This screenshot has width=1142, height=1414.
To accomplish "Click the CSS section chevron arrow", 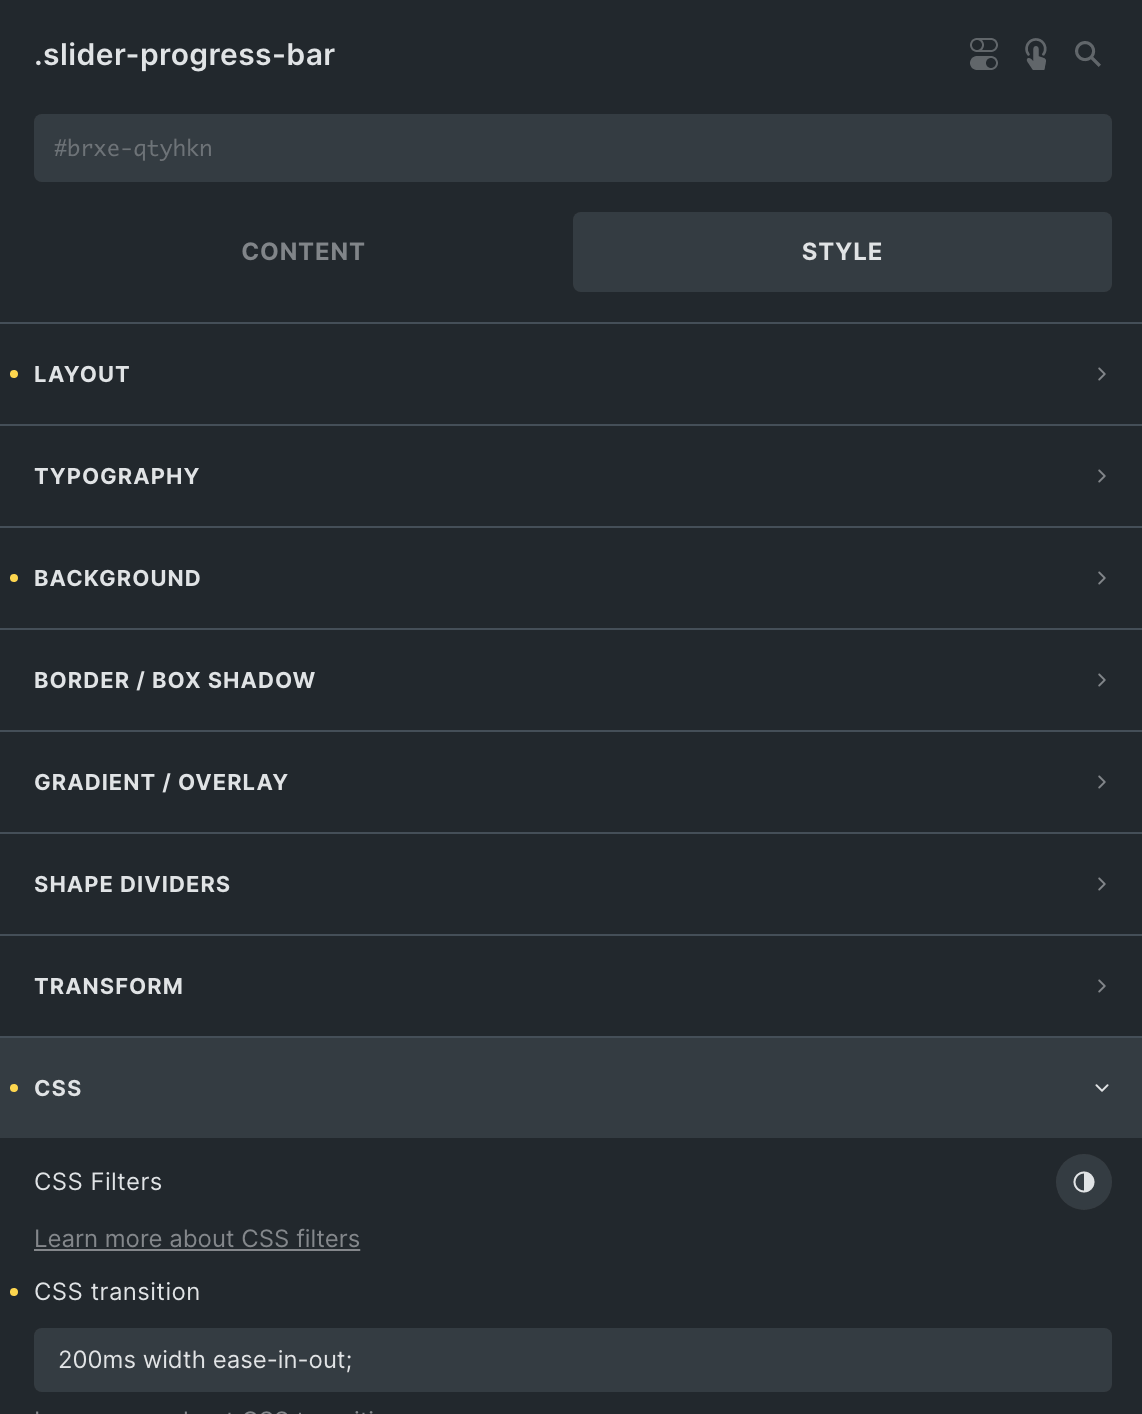I will [1102, 1088].
